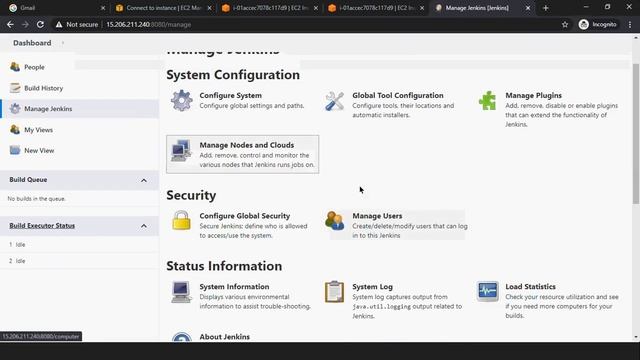Click the Not secure warning icon
Image resolution: width=640 pixels, height=360 pixels.
click(x=59, y=24)
